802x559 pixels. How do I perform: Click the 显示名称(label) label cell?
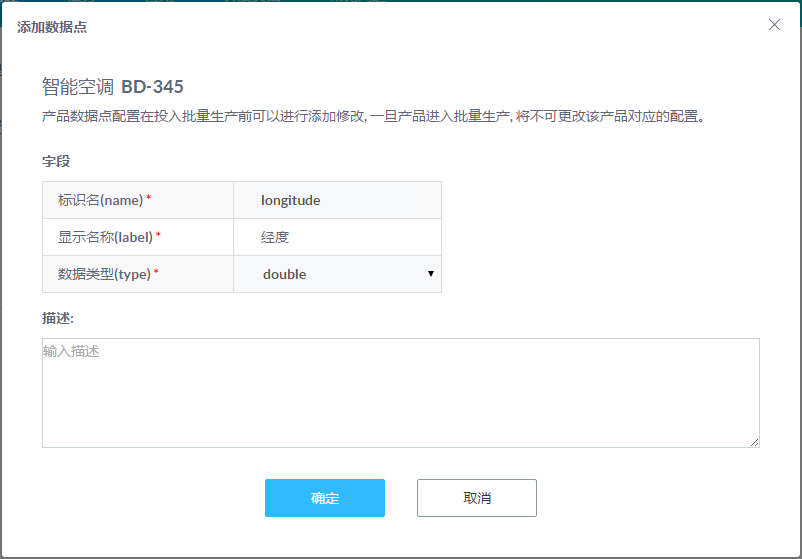coord(138,237)
